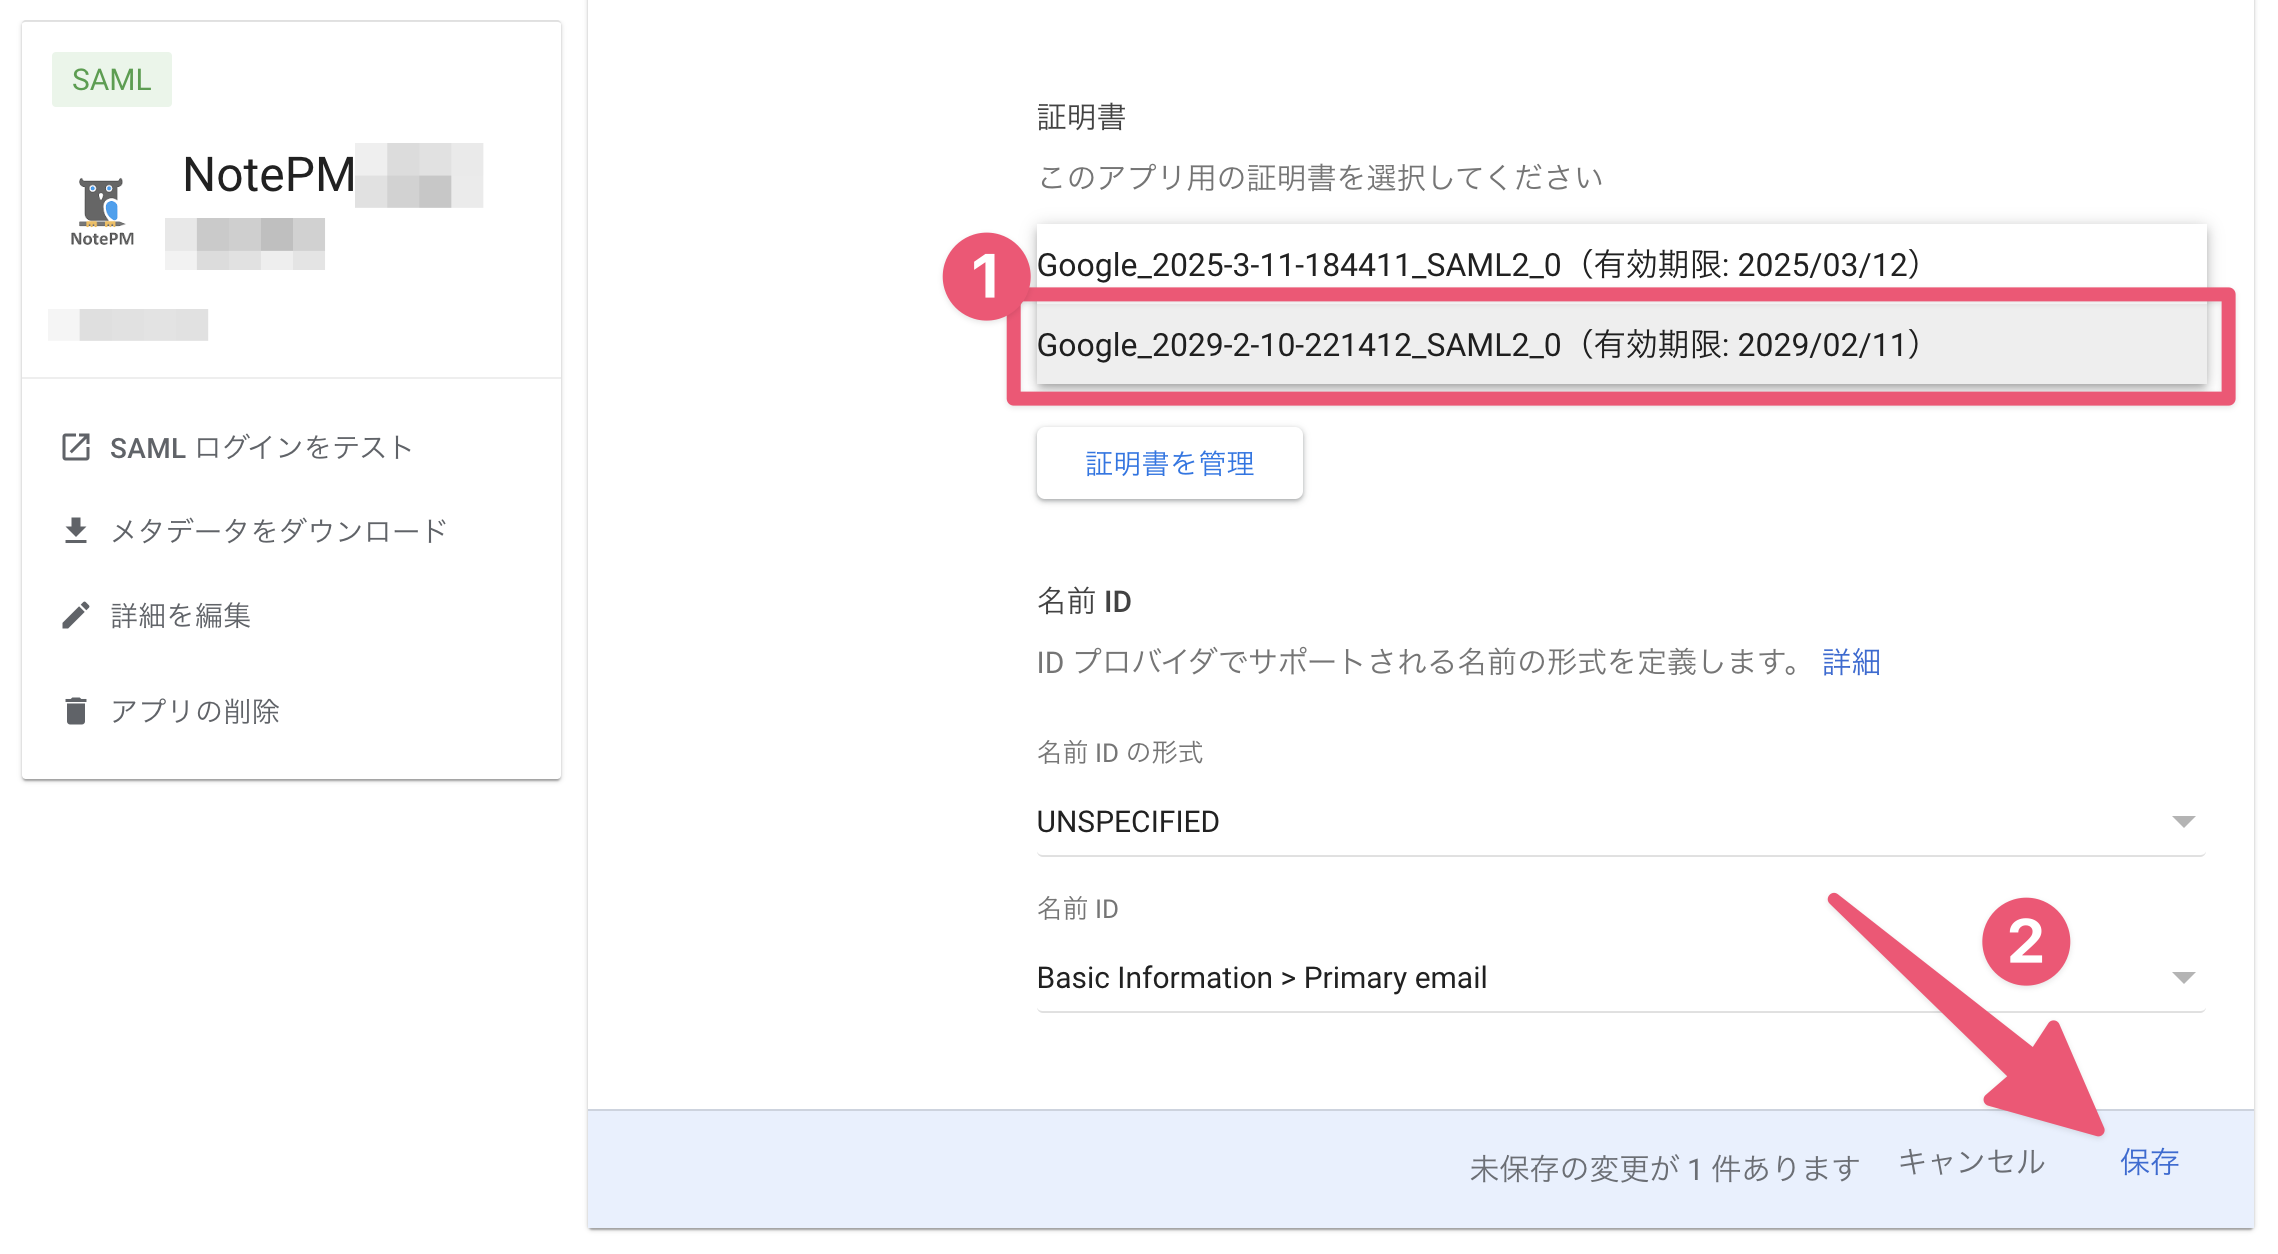Click the 証明書 section heading
2278x1254 pixels.
click(1081, 117)
